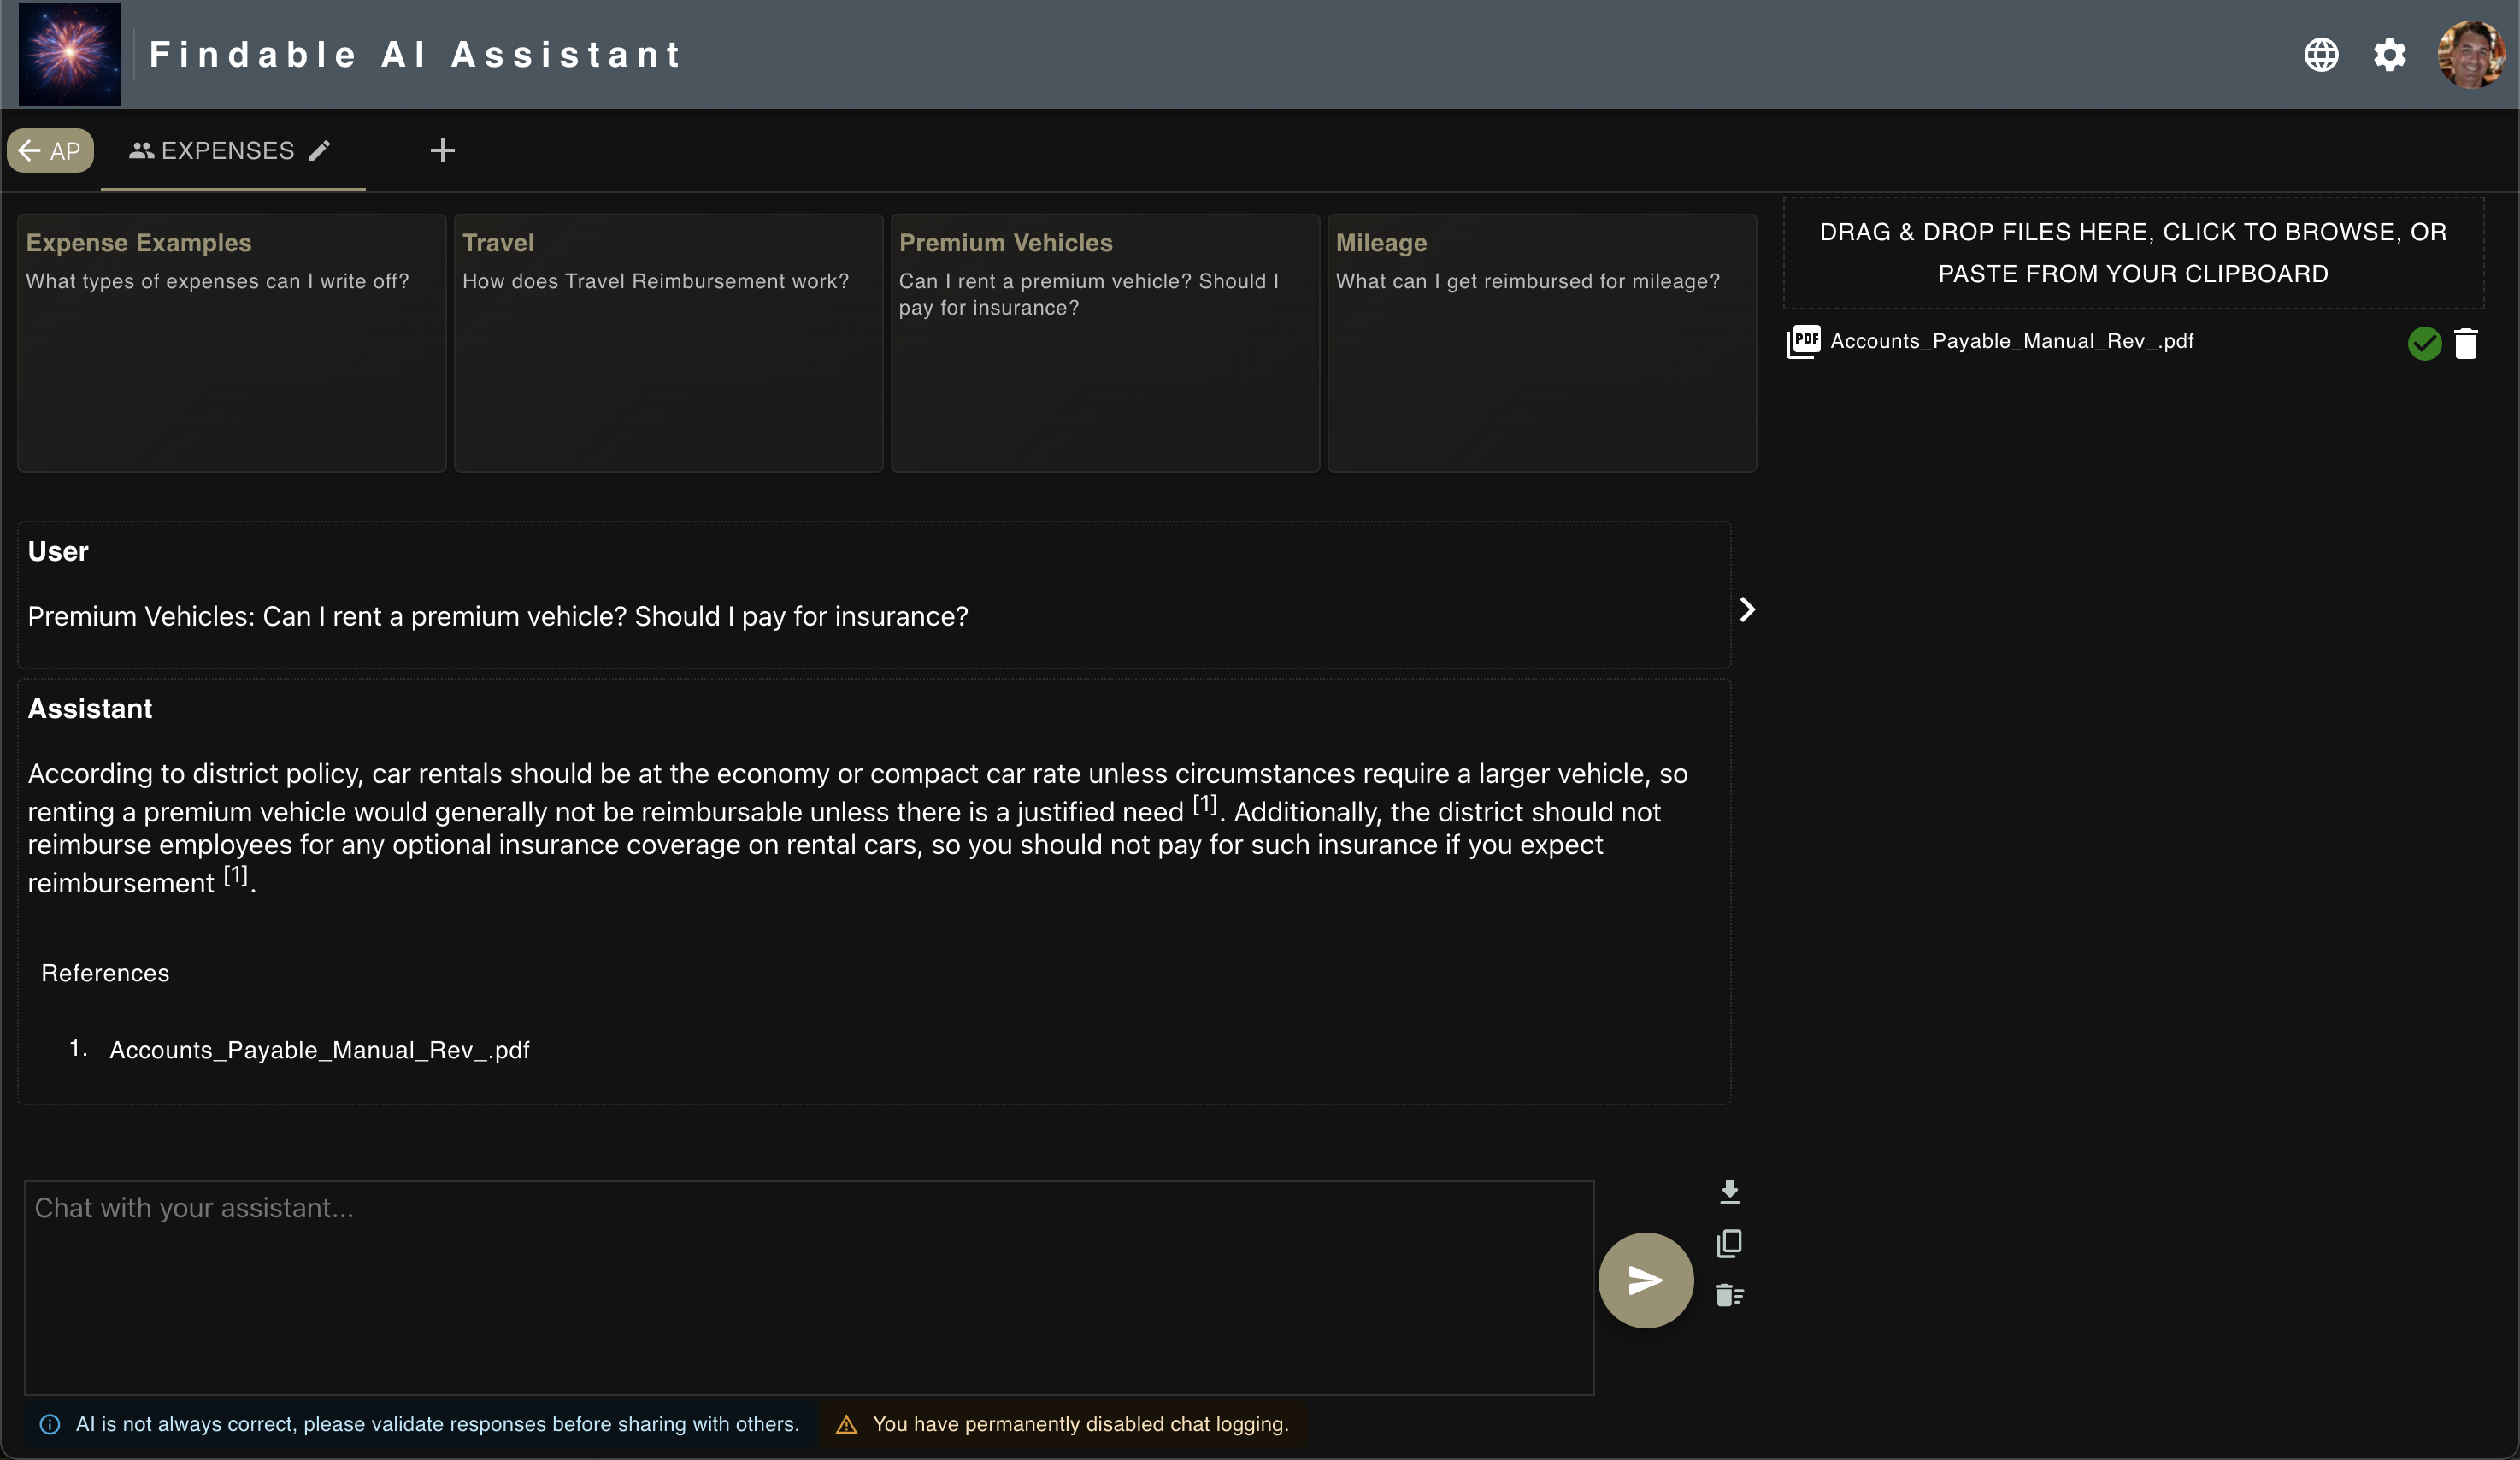Click the drag and drop upload area
The height and width of the screenshot is (1460, 2520).
coord(2132,253)
